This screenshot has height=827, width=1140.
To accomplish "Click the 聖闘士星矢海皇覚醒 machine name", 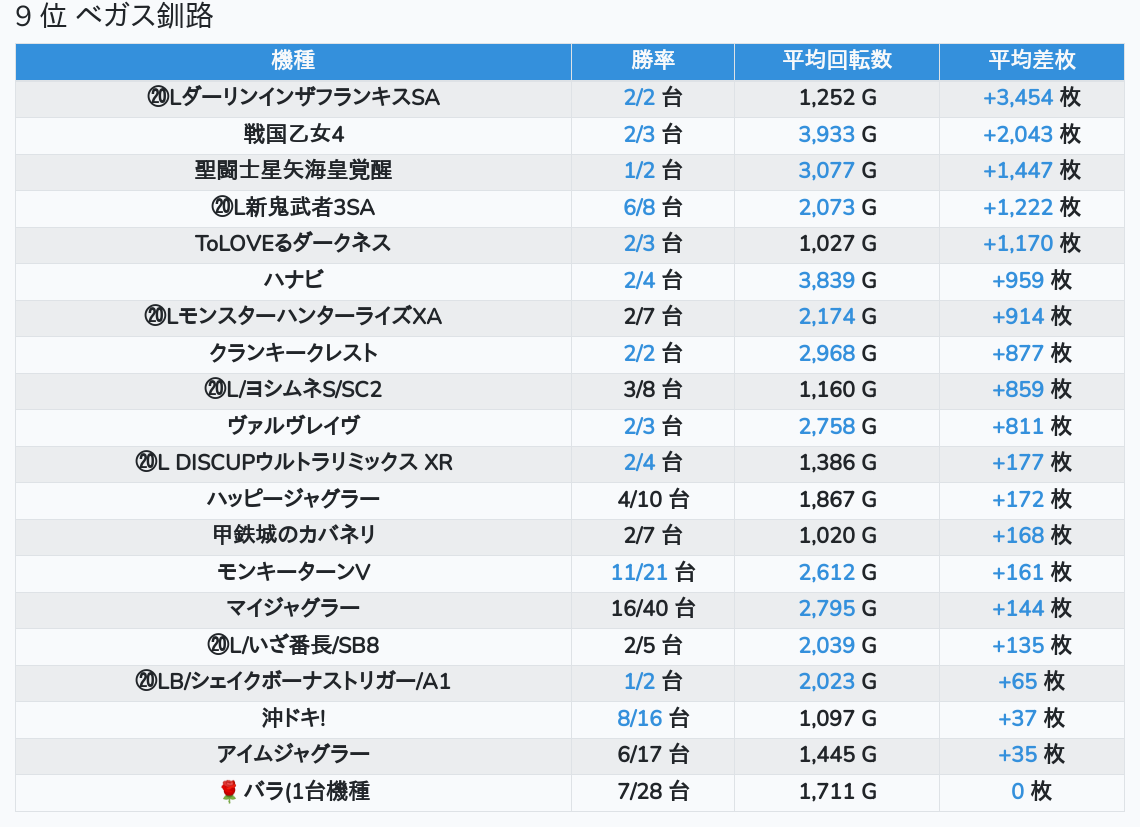I will (x=293, y=171).
